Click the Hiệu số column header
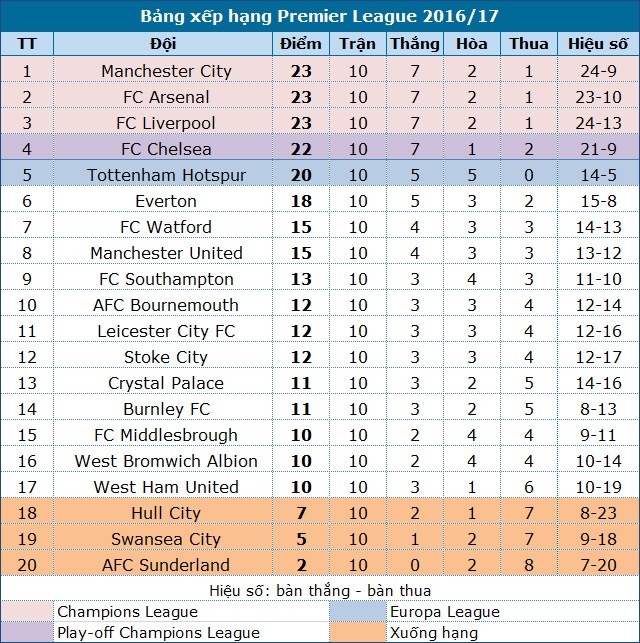 [x=598, y=44]
